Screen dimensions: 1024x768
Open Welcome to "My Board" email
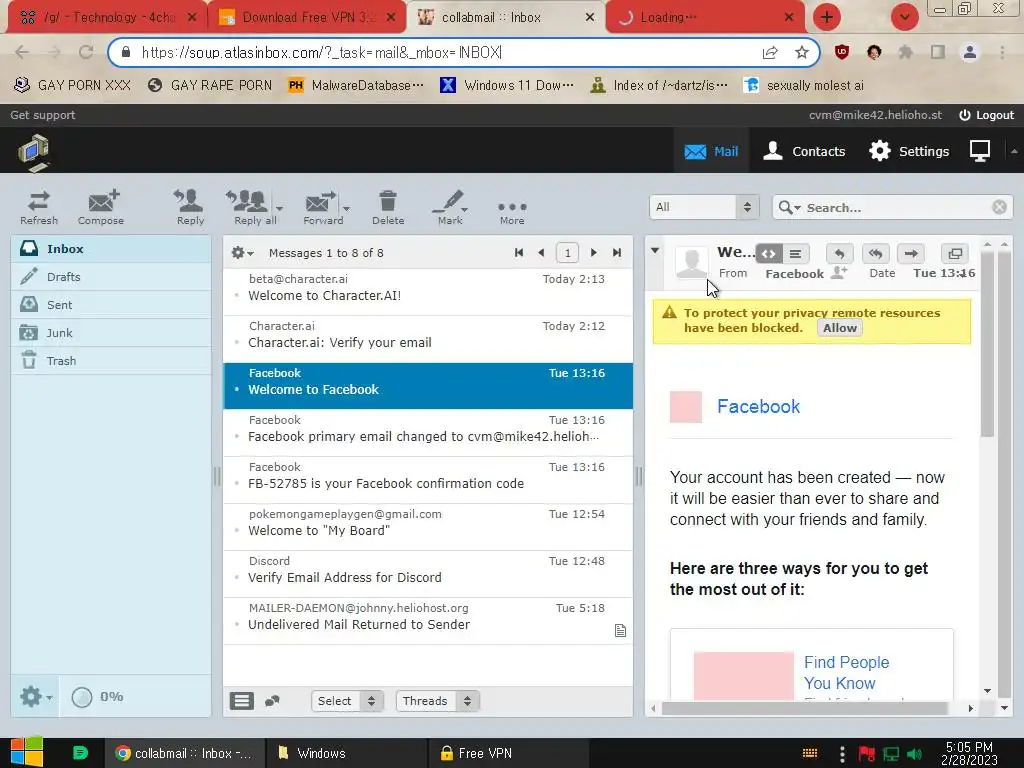coord(428,527)
